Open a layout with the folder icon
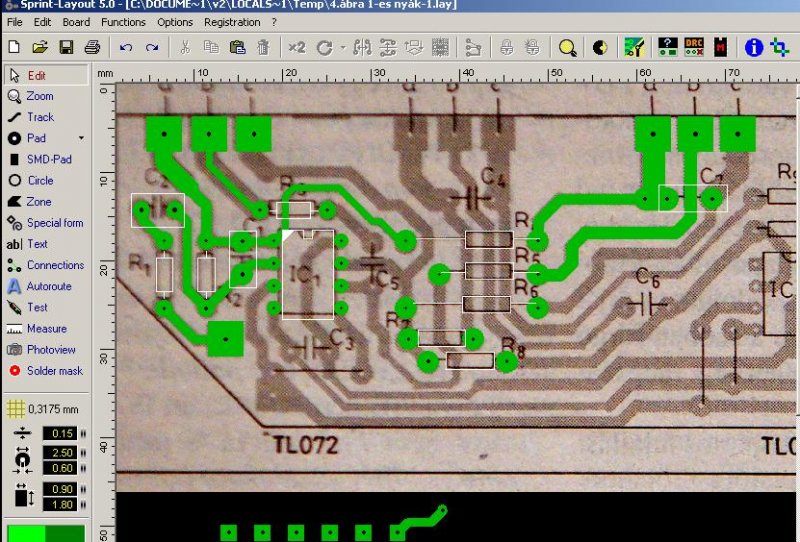The height and width of the screenshot is (542, 800). coord(40,47)
